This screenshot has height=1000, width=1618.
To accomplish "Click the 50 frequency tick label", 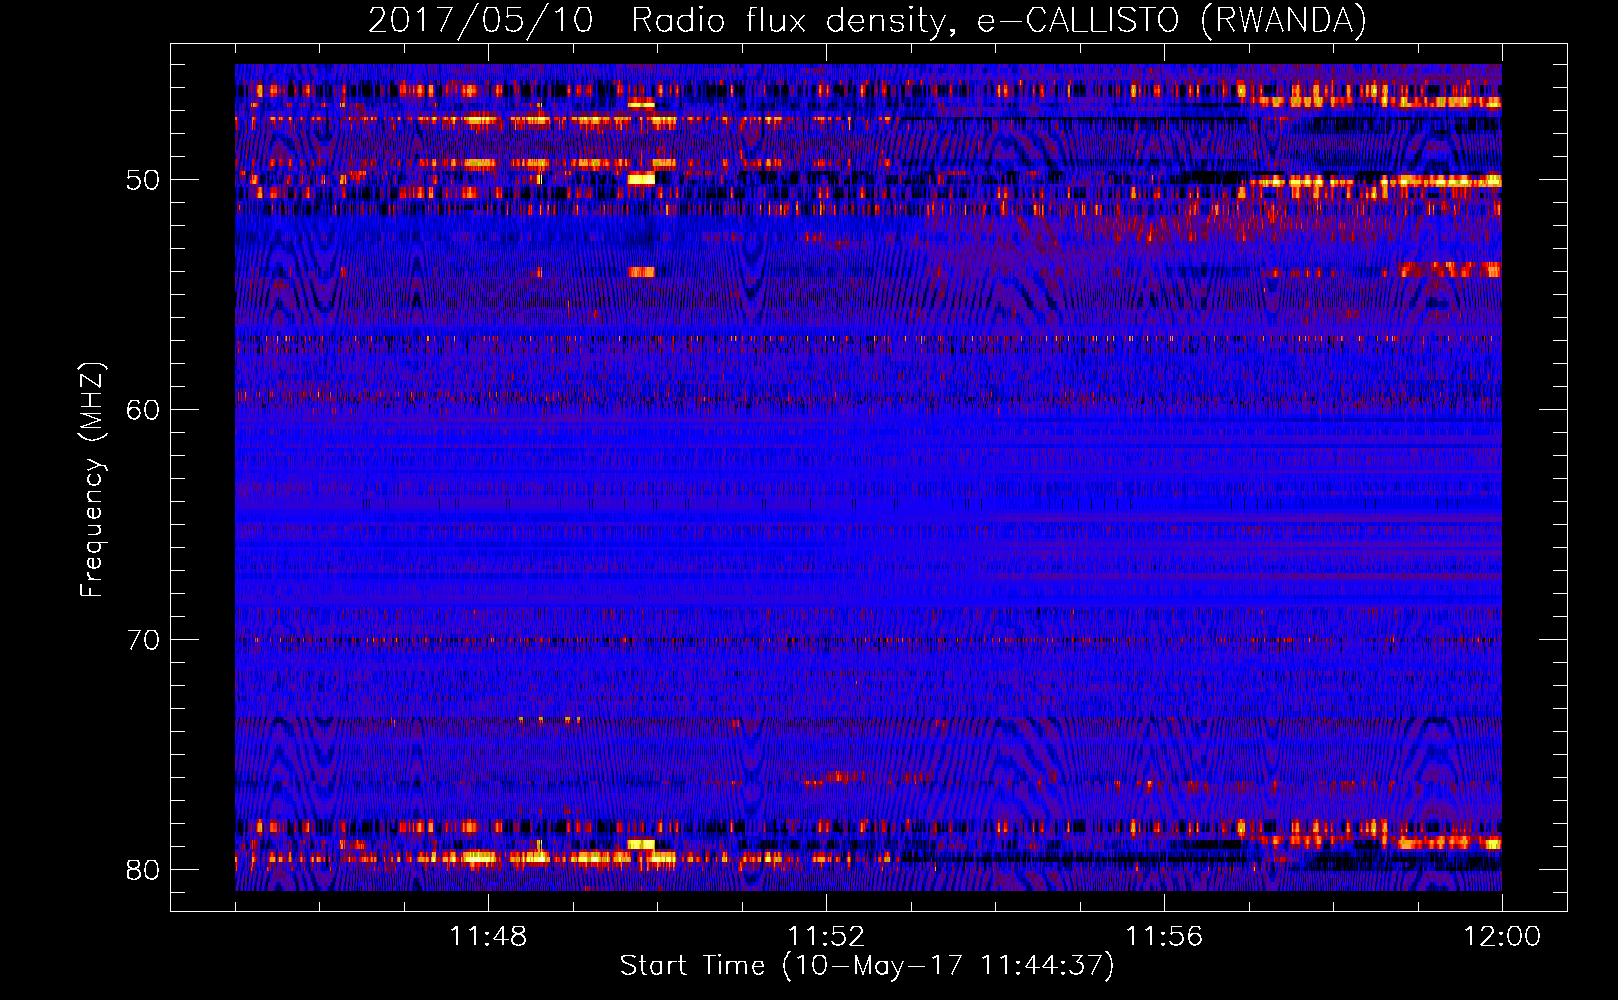I will tap(143, 180).
